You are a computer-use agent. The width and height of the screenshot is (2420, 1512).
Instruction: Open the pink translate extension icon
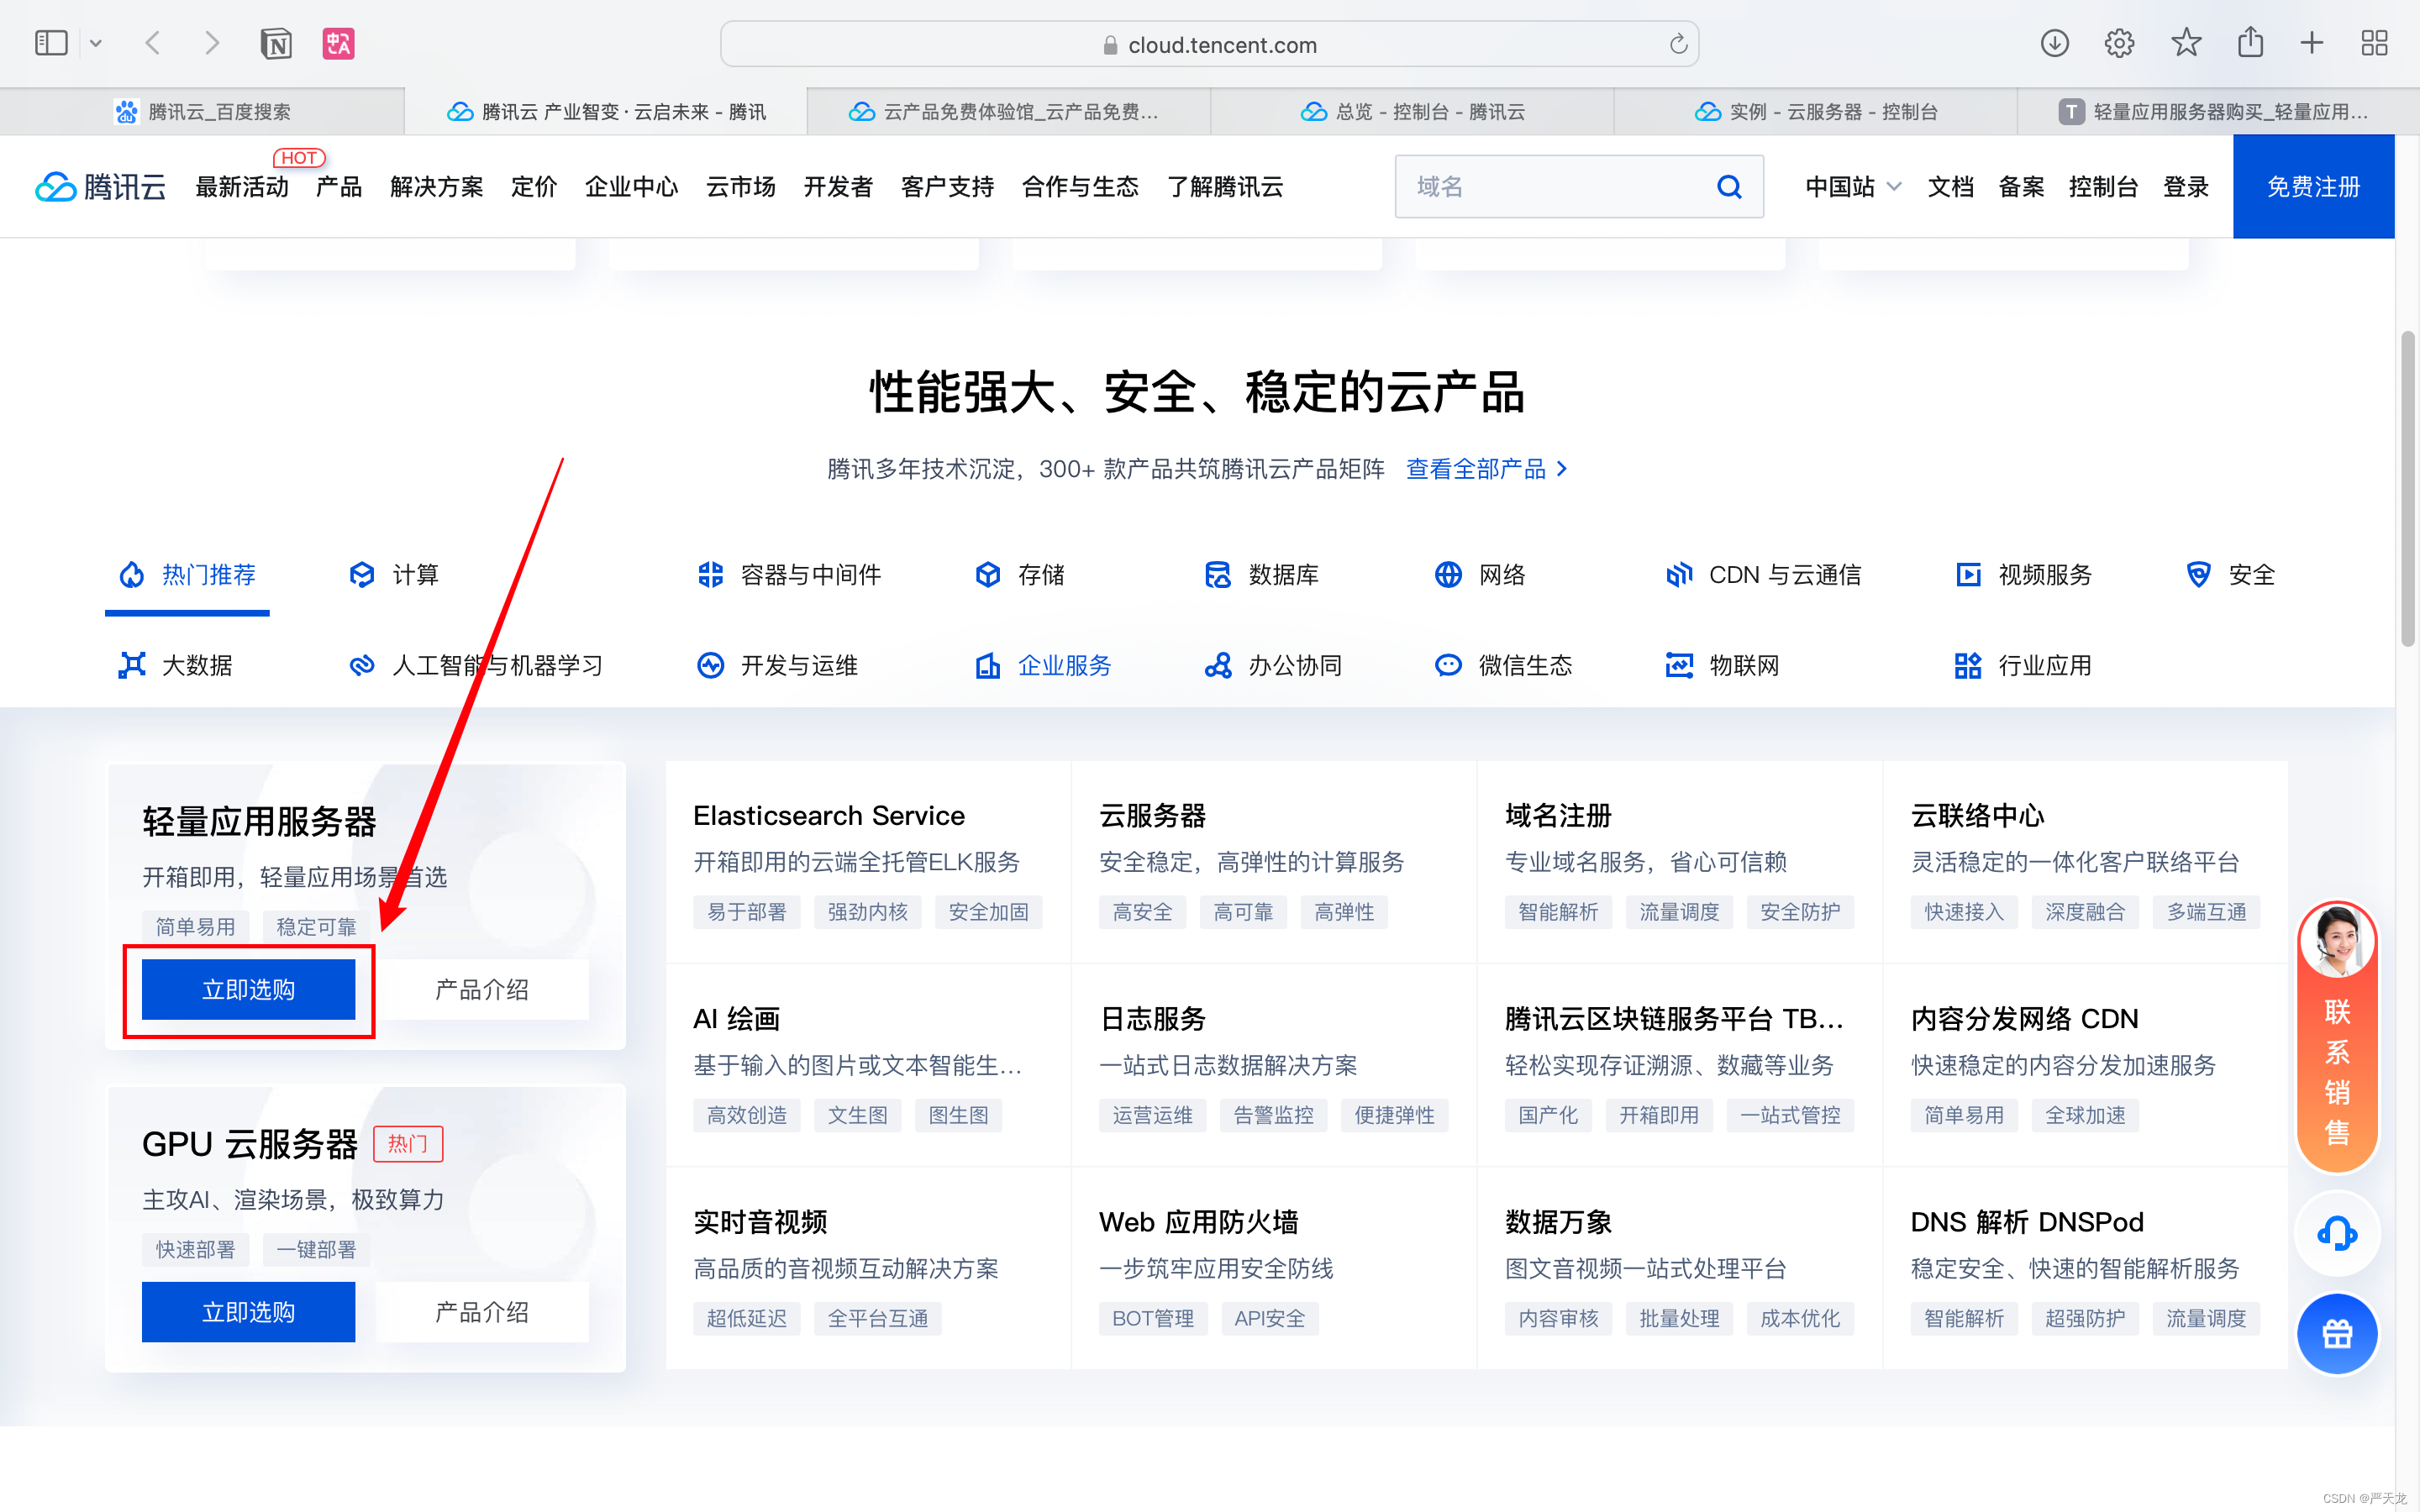(338, 43)
